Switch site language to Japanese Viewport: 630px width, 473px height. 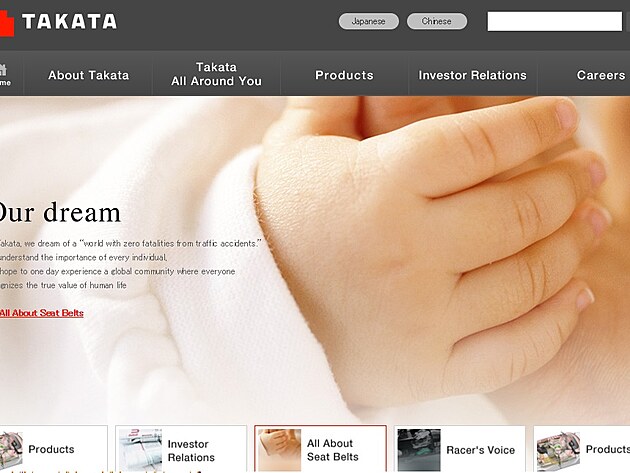point(368,21)
